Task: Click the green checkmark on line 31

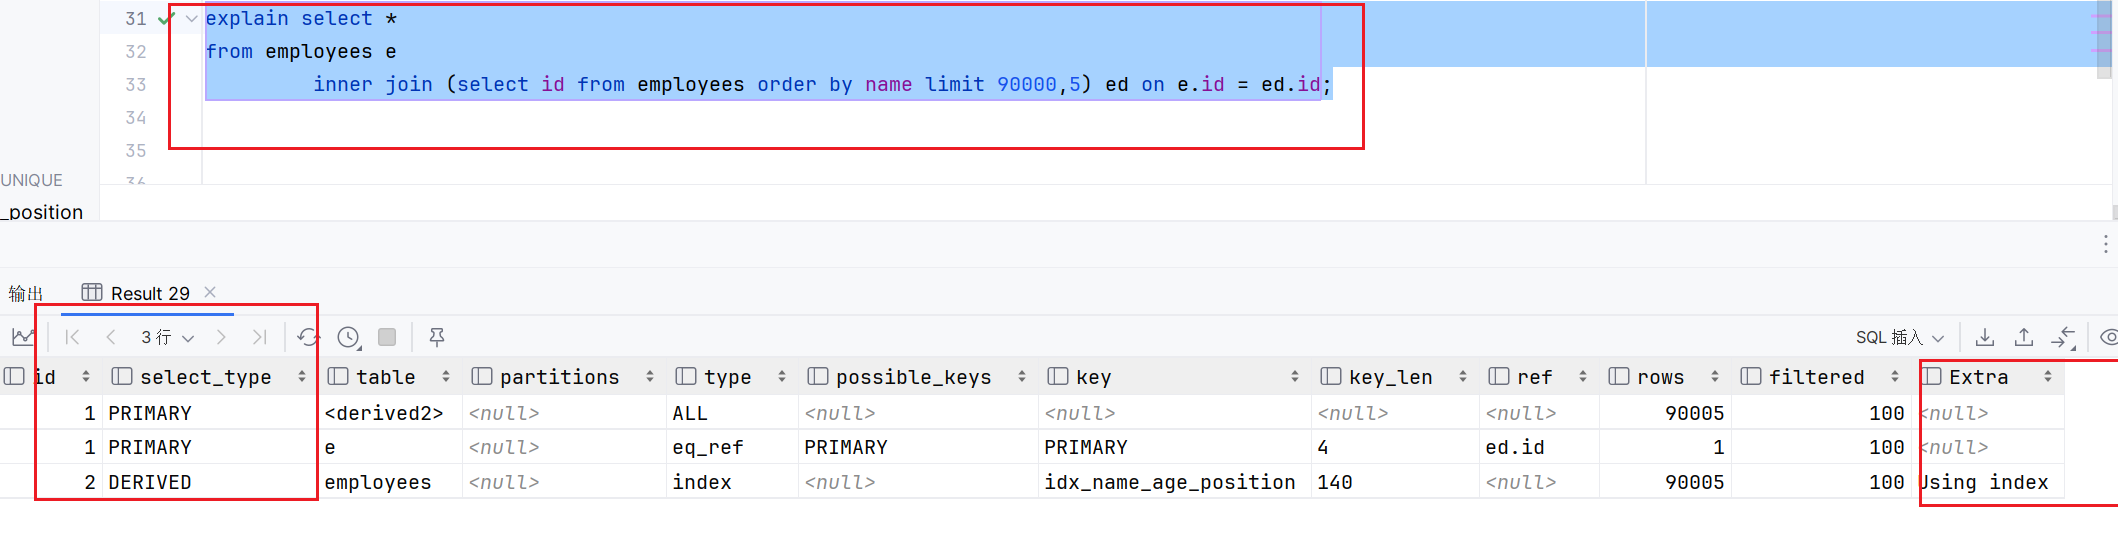Action: pyautogui.click(x=166, y=18)
